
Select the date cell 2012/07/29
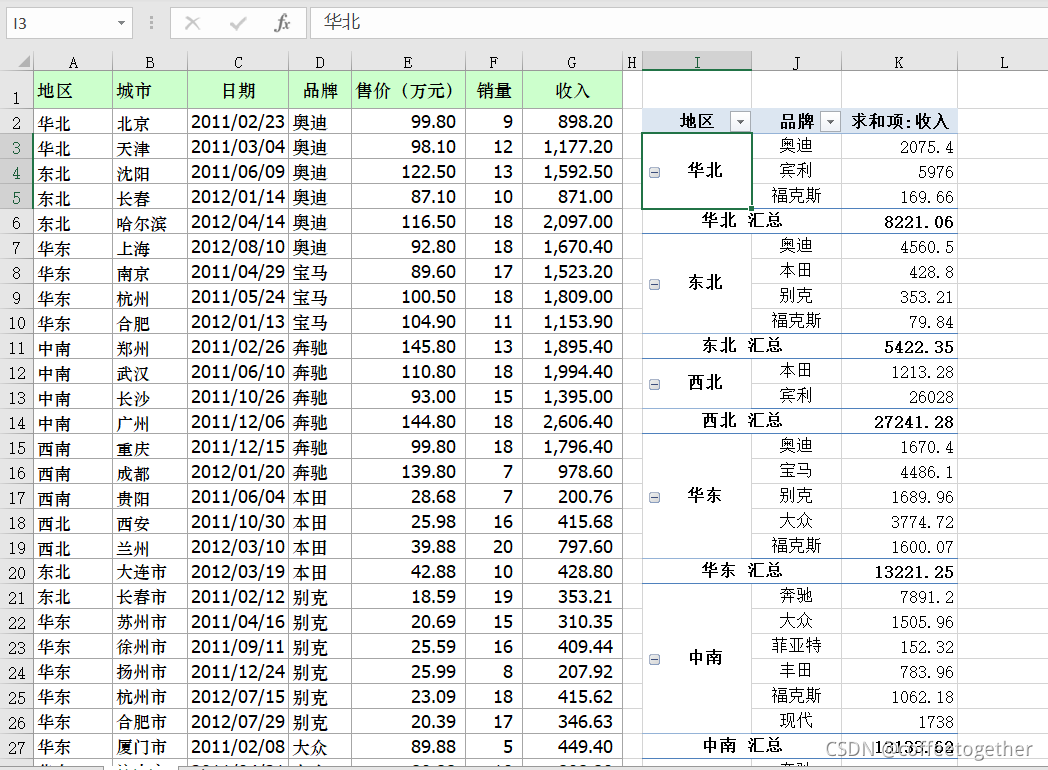238,723
